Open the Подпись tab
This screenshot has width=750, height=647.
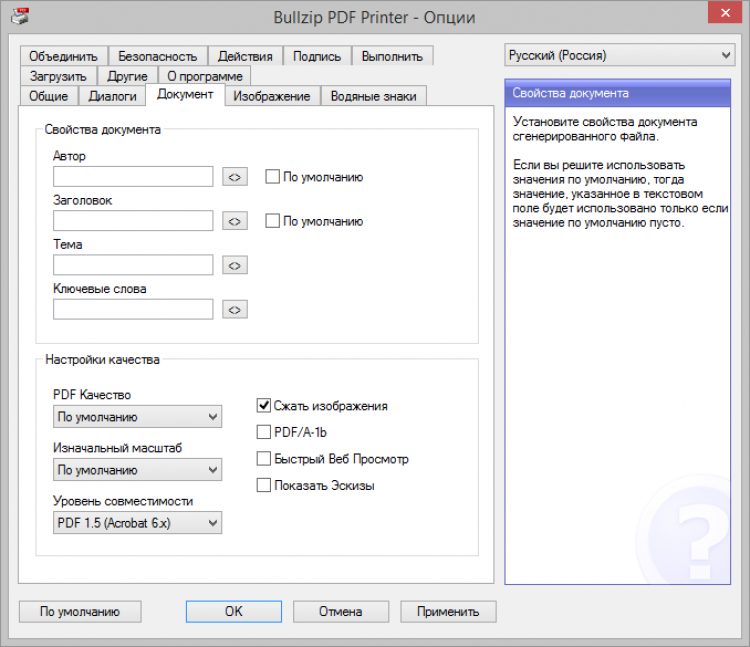(317, 56)
